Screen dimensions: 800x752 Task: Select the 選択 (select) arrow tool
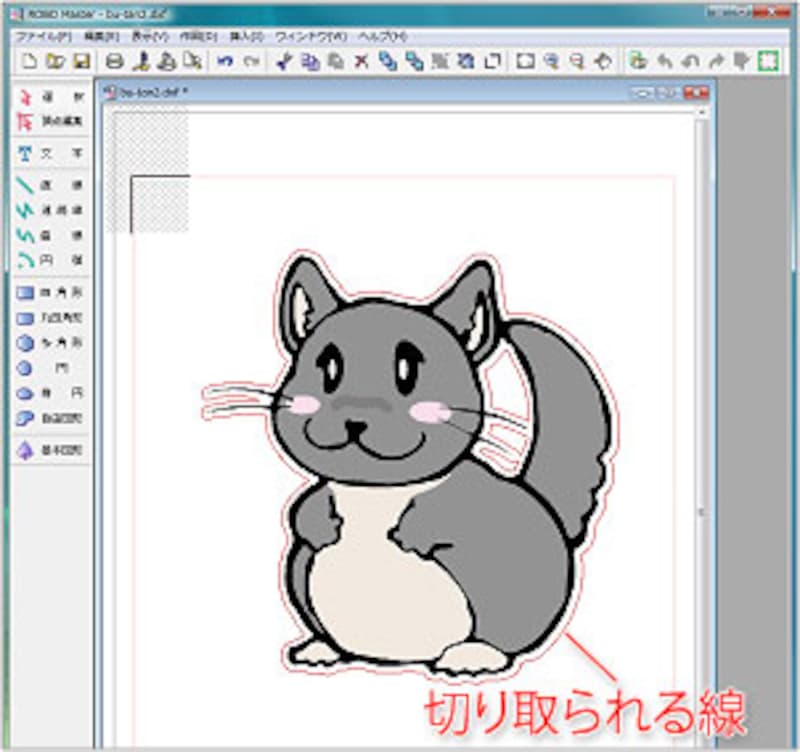[51, 96]
